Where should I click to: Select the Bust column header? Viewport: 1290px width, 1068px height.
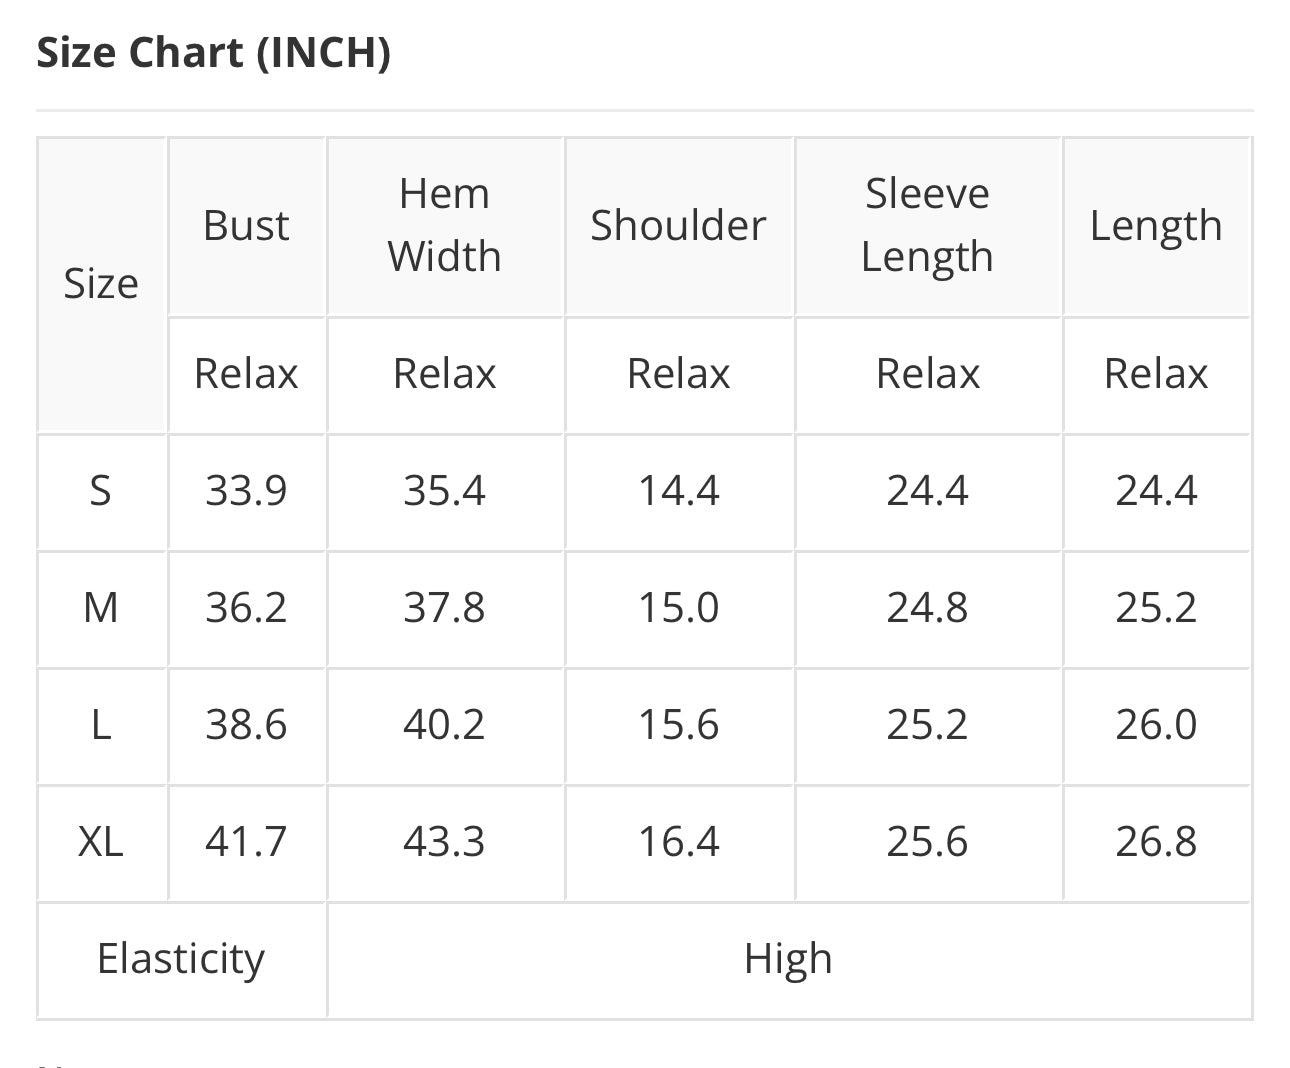(x=246, y=226)
